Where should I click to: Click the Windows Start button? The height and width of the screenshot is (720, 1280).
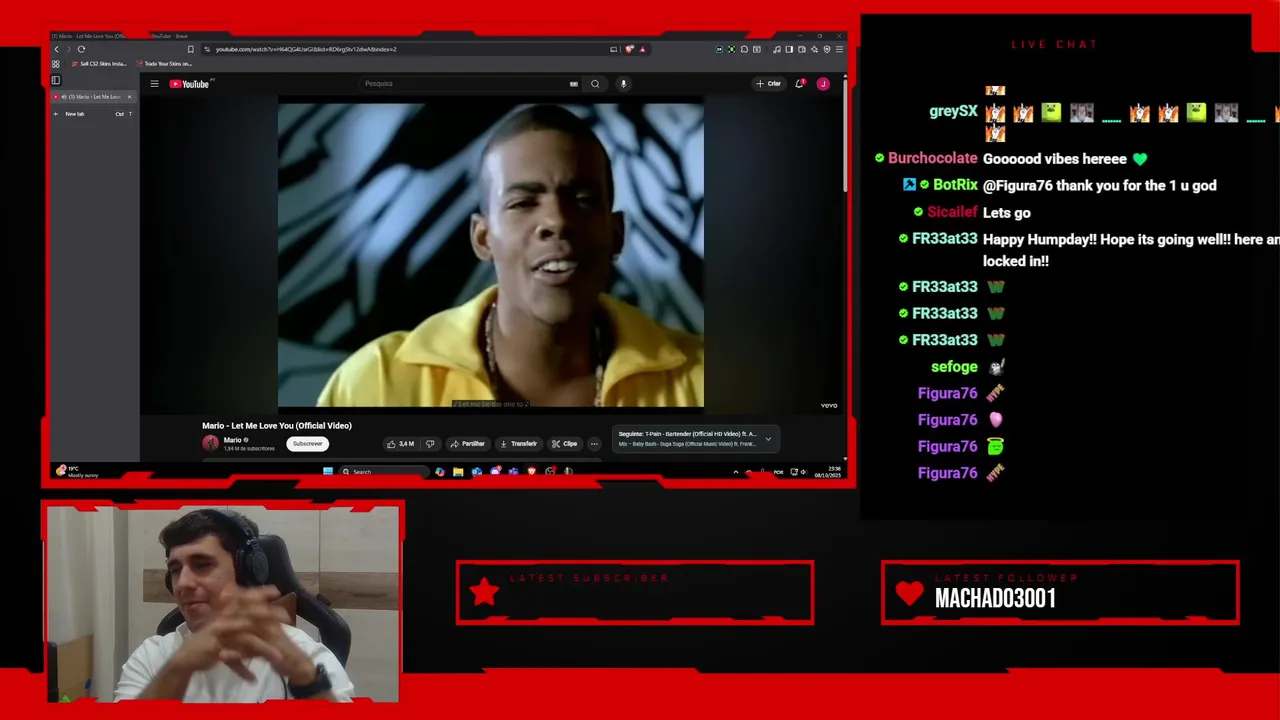(327, 472)
